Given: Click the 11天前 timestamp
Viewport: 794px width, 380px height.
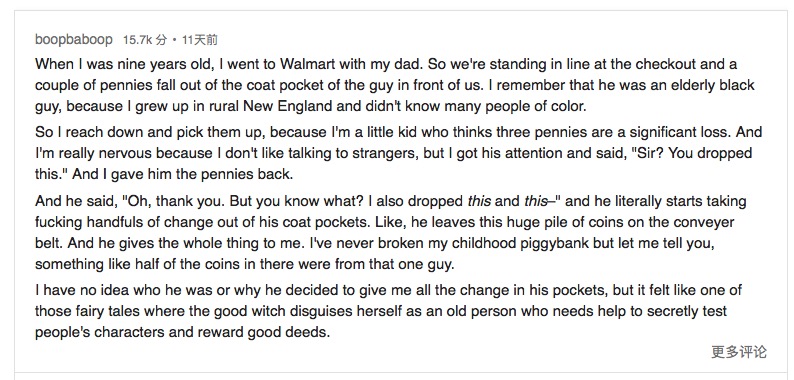Looking at the screenshot, I should pyautogui.click(x=200, y=40).
